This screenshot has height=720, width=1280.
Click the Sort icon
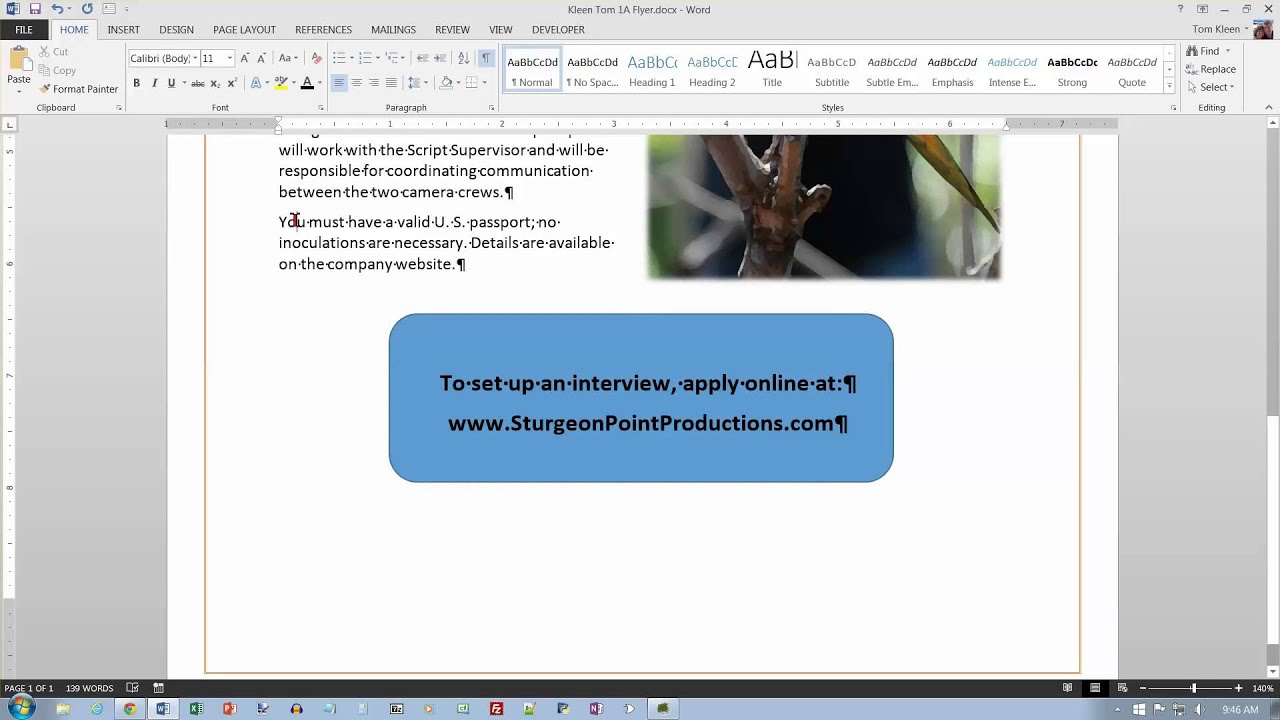coord(463,58)
